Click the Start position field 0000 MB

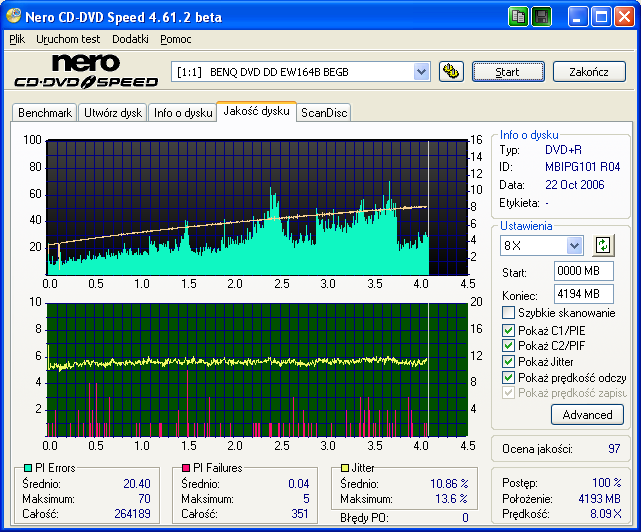click(x=584, y=271)
